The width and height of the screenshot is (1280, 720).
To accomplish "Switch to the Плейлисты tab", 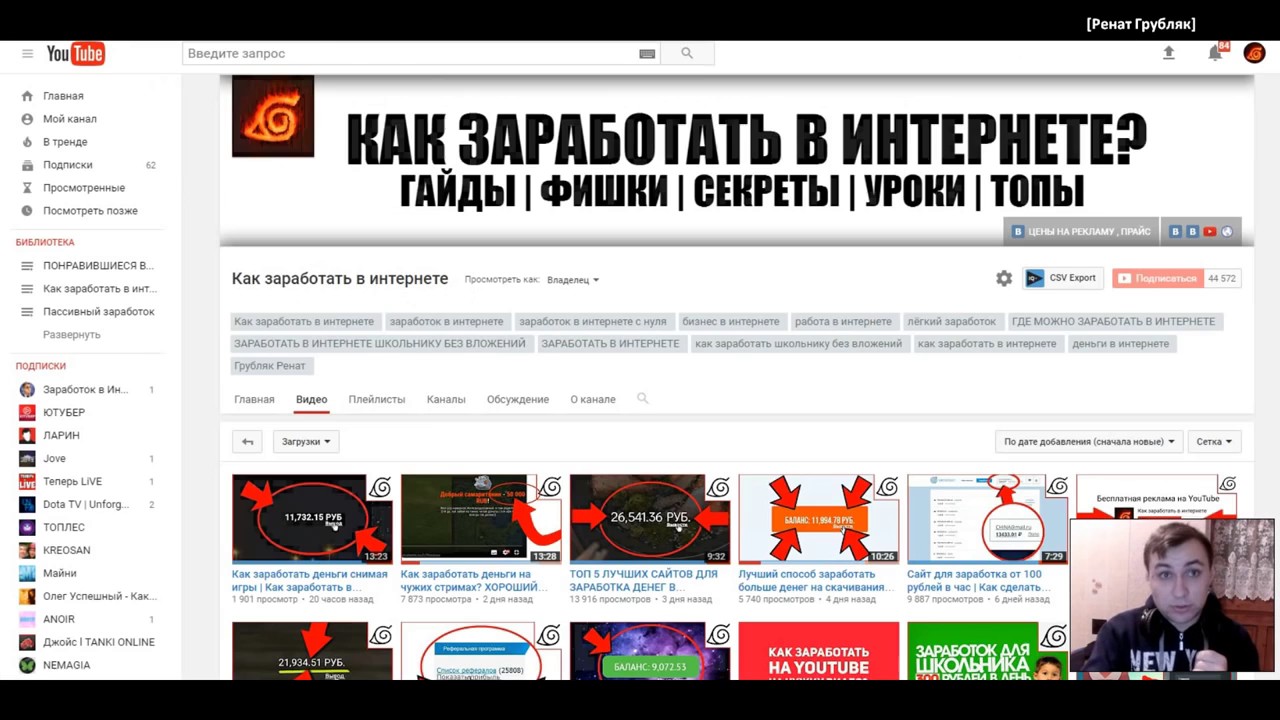I will coord(377,399).
